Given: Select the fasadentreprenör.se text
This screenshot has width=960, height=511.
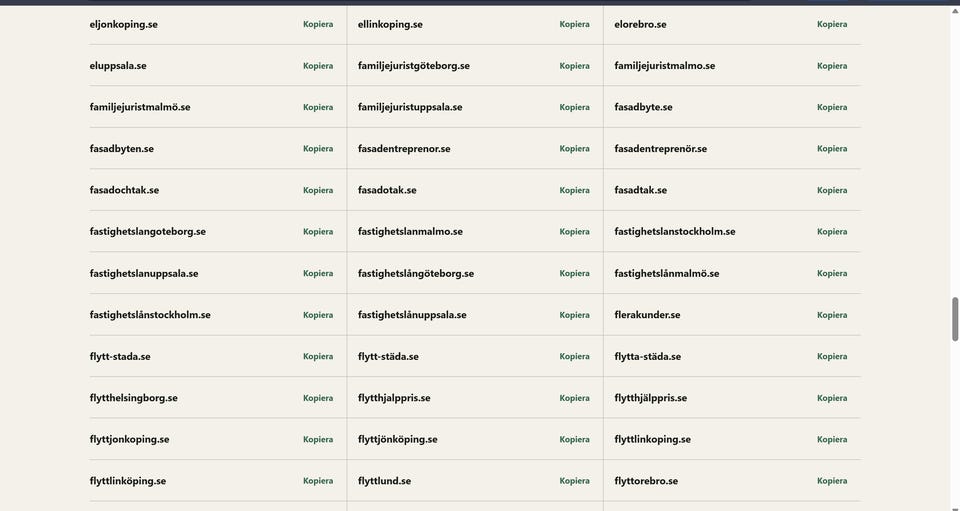Looking at the screenshot, I should coord(661,149).
